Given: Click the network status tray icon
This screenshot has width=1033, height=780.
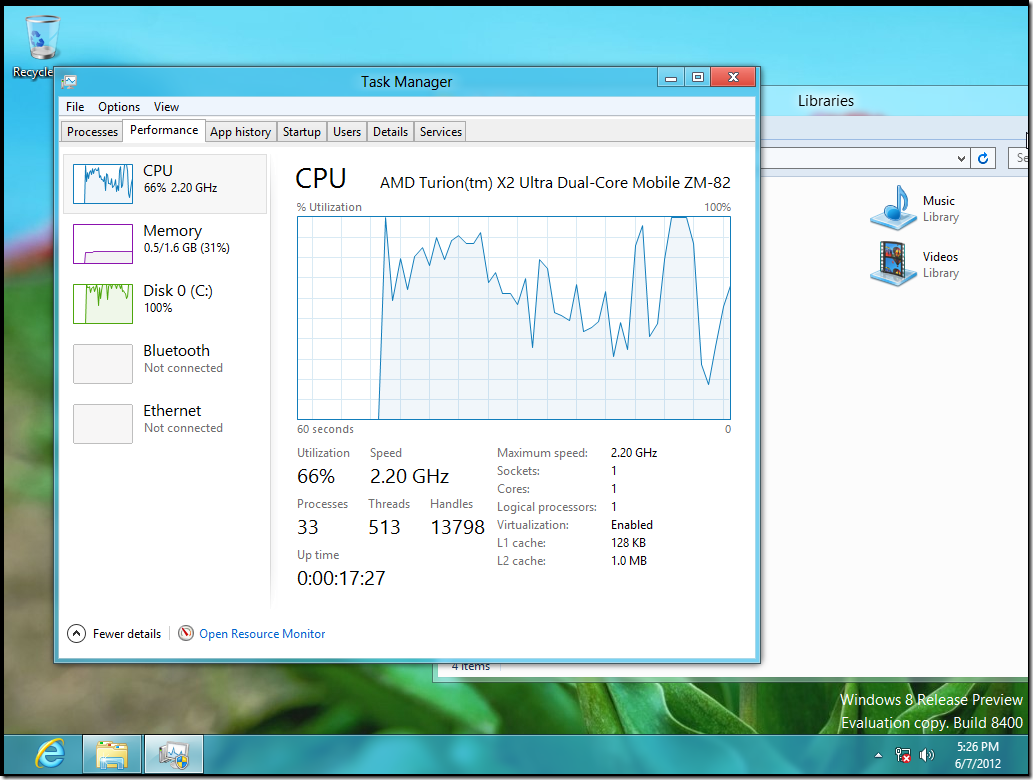Looking at the screenshot, I should 903,755.
